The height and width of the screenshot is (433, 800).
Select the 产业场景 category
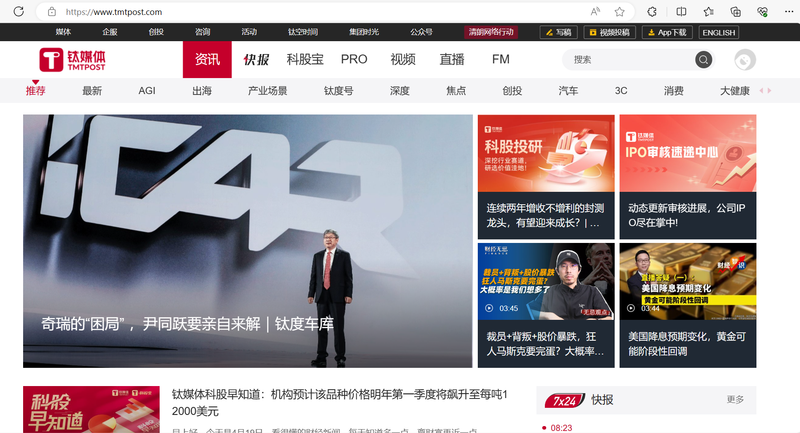coord(267,91)
